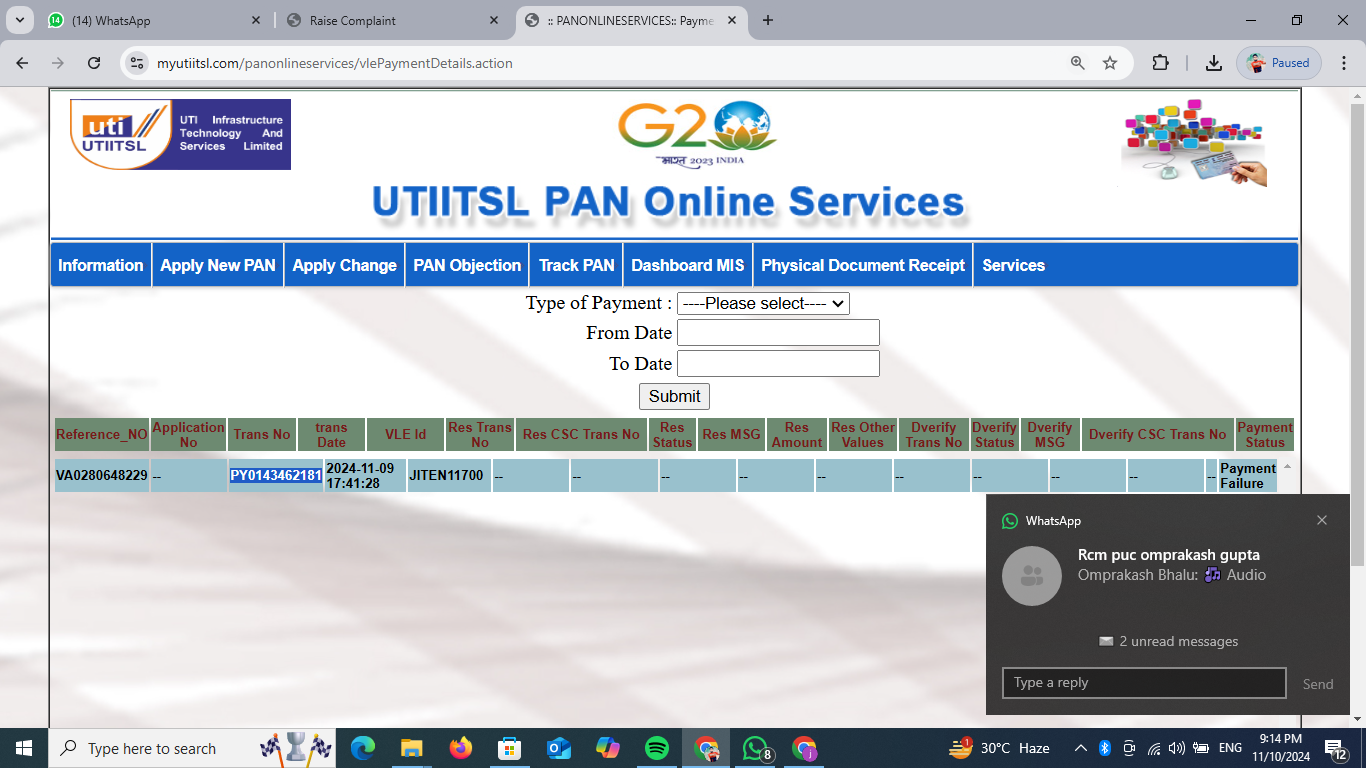Bookmark this page with star icon
1366x768 pixels.
point(1110,63)
